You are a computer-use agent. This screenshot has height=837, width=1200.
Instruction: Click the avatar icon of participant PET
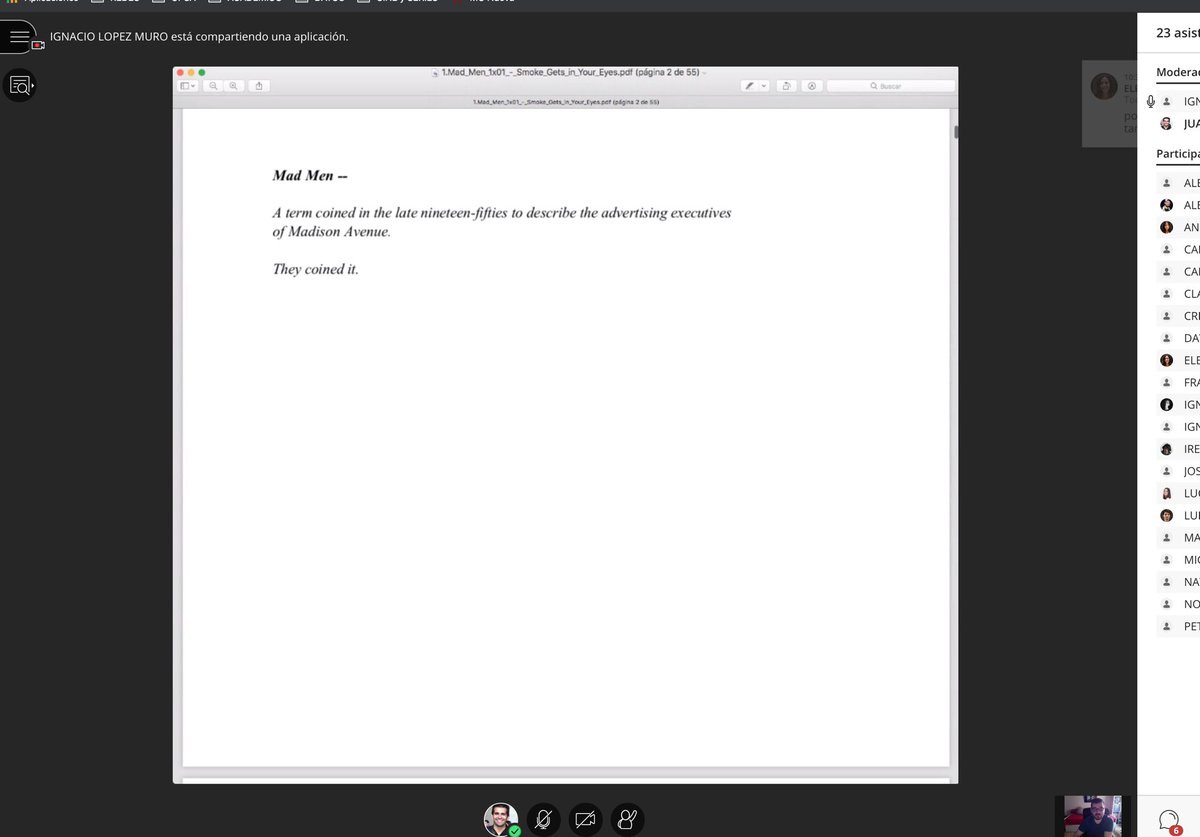(1166, 626)
